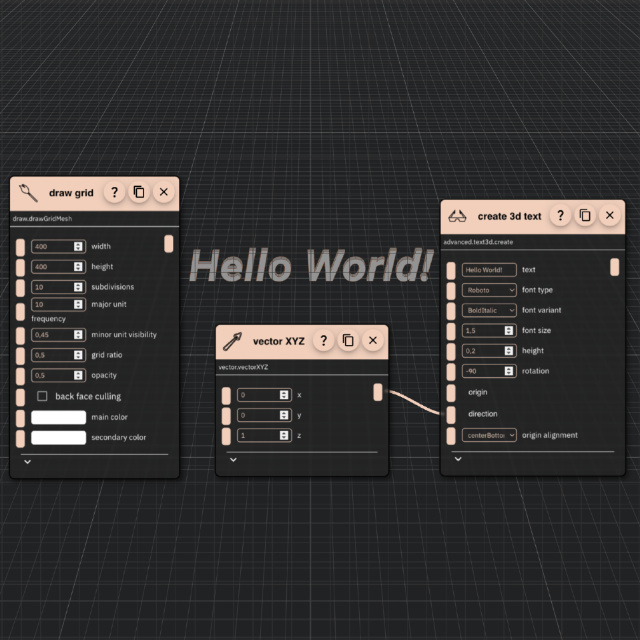Click the rendered Hello World! 3D text

312,266
